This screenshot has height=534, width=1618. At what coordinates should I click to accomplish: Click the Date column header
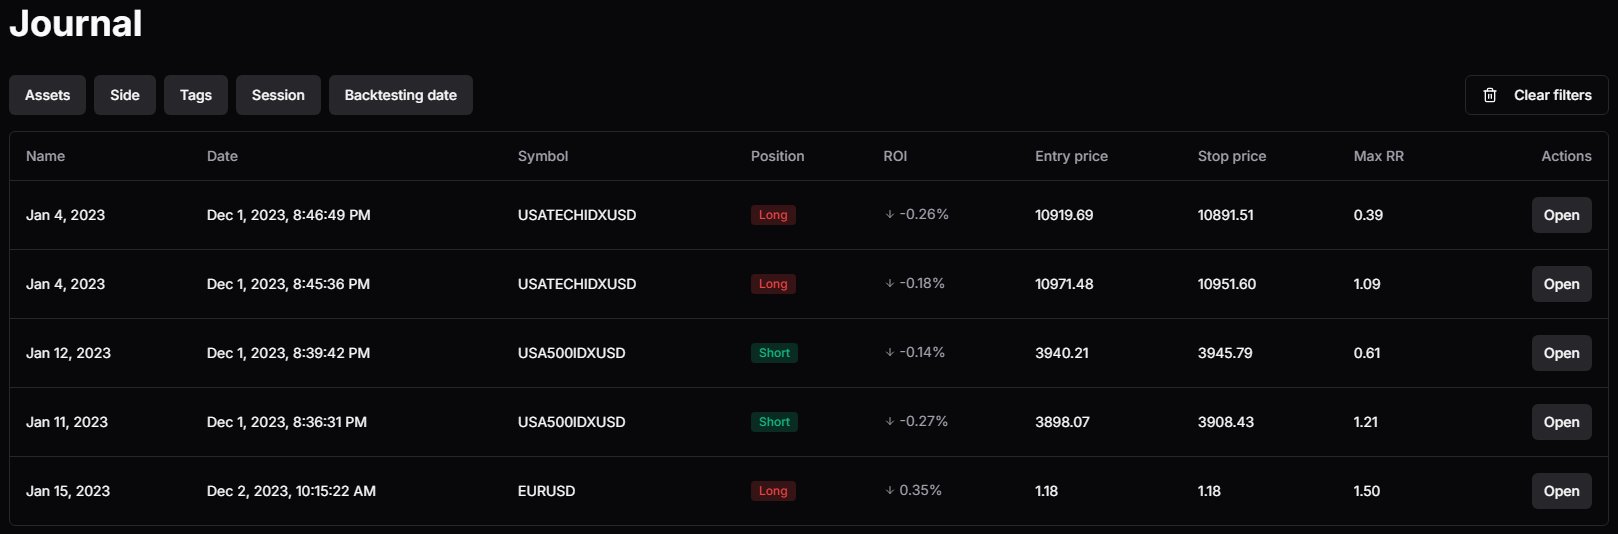point(222,156)
